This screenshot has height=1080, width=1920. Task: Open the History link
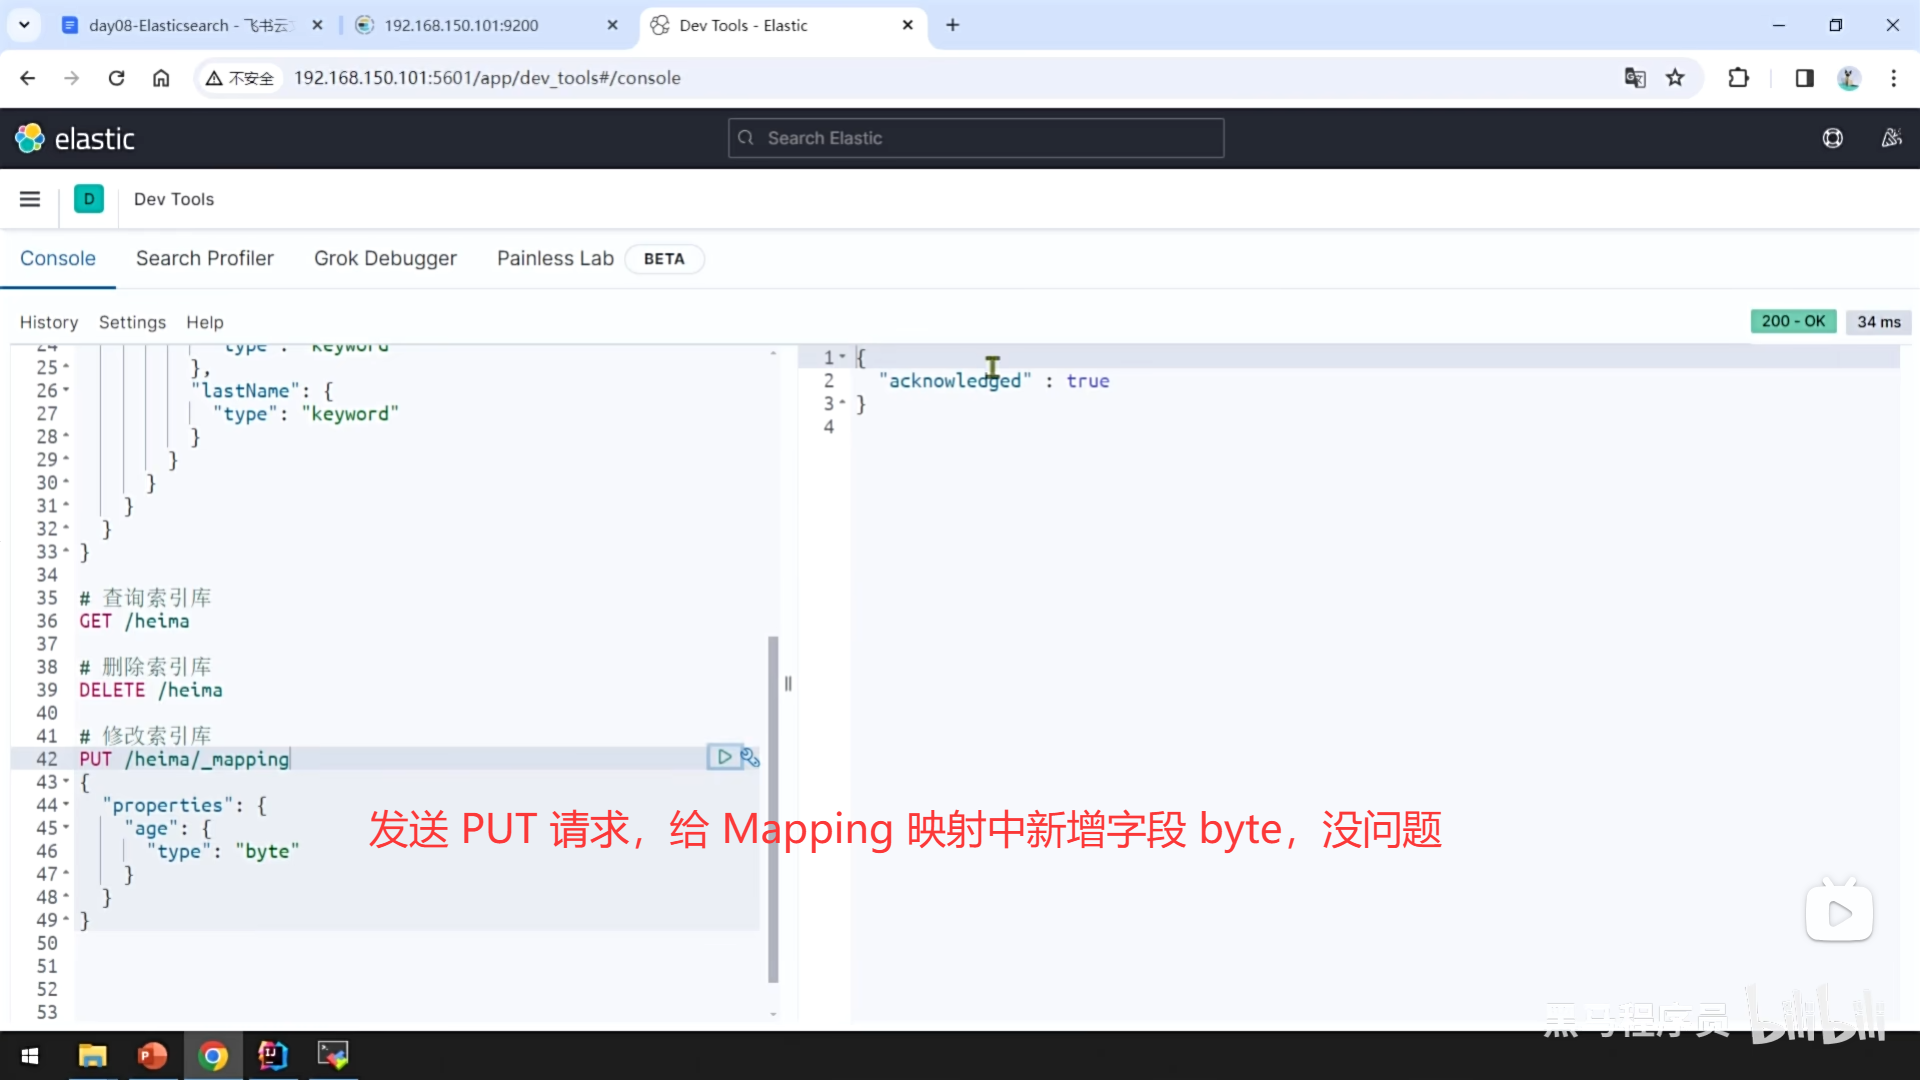point(48,322)
